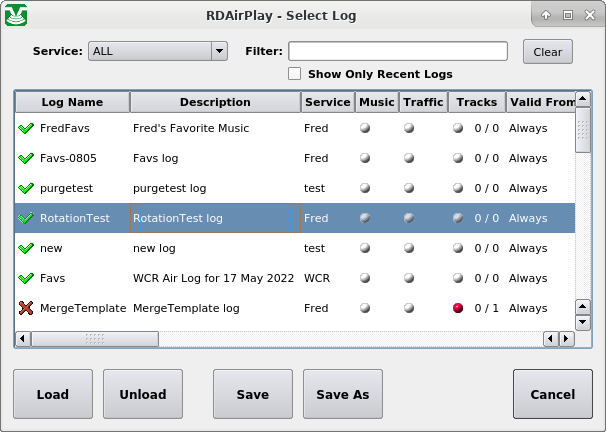Sort by the Description column header

coord(215,102)
